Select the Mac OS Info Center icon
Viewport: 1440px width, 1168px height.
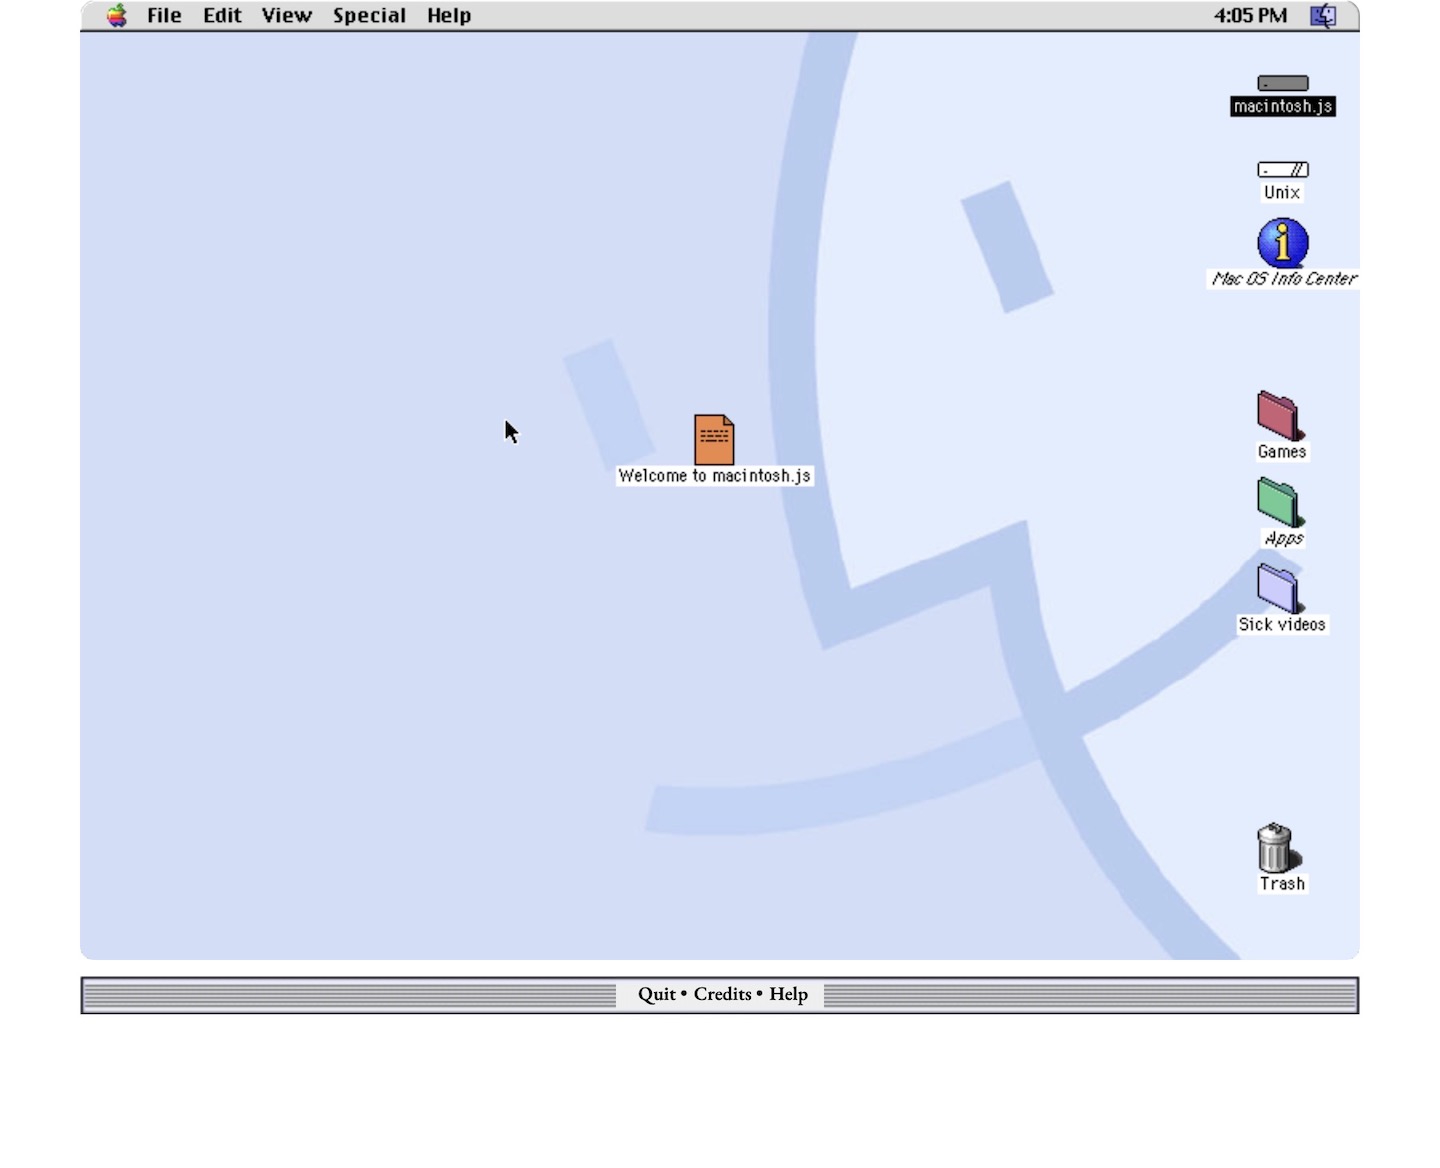pyautogui.click(x=1283, y=243)
